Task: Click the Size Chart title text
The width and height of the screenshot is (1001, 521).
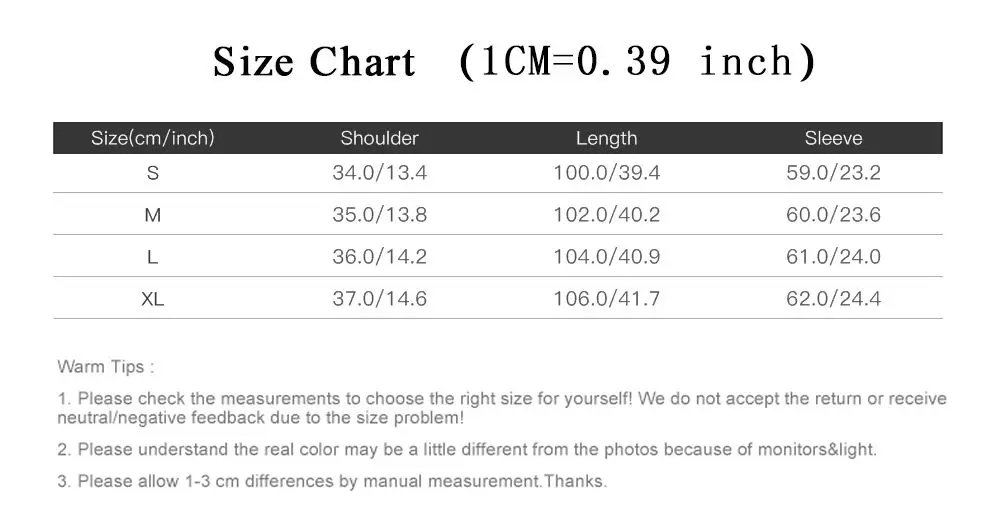Action: pos(313,62)
